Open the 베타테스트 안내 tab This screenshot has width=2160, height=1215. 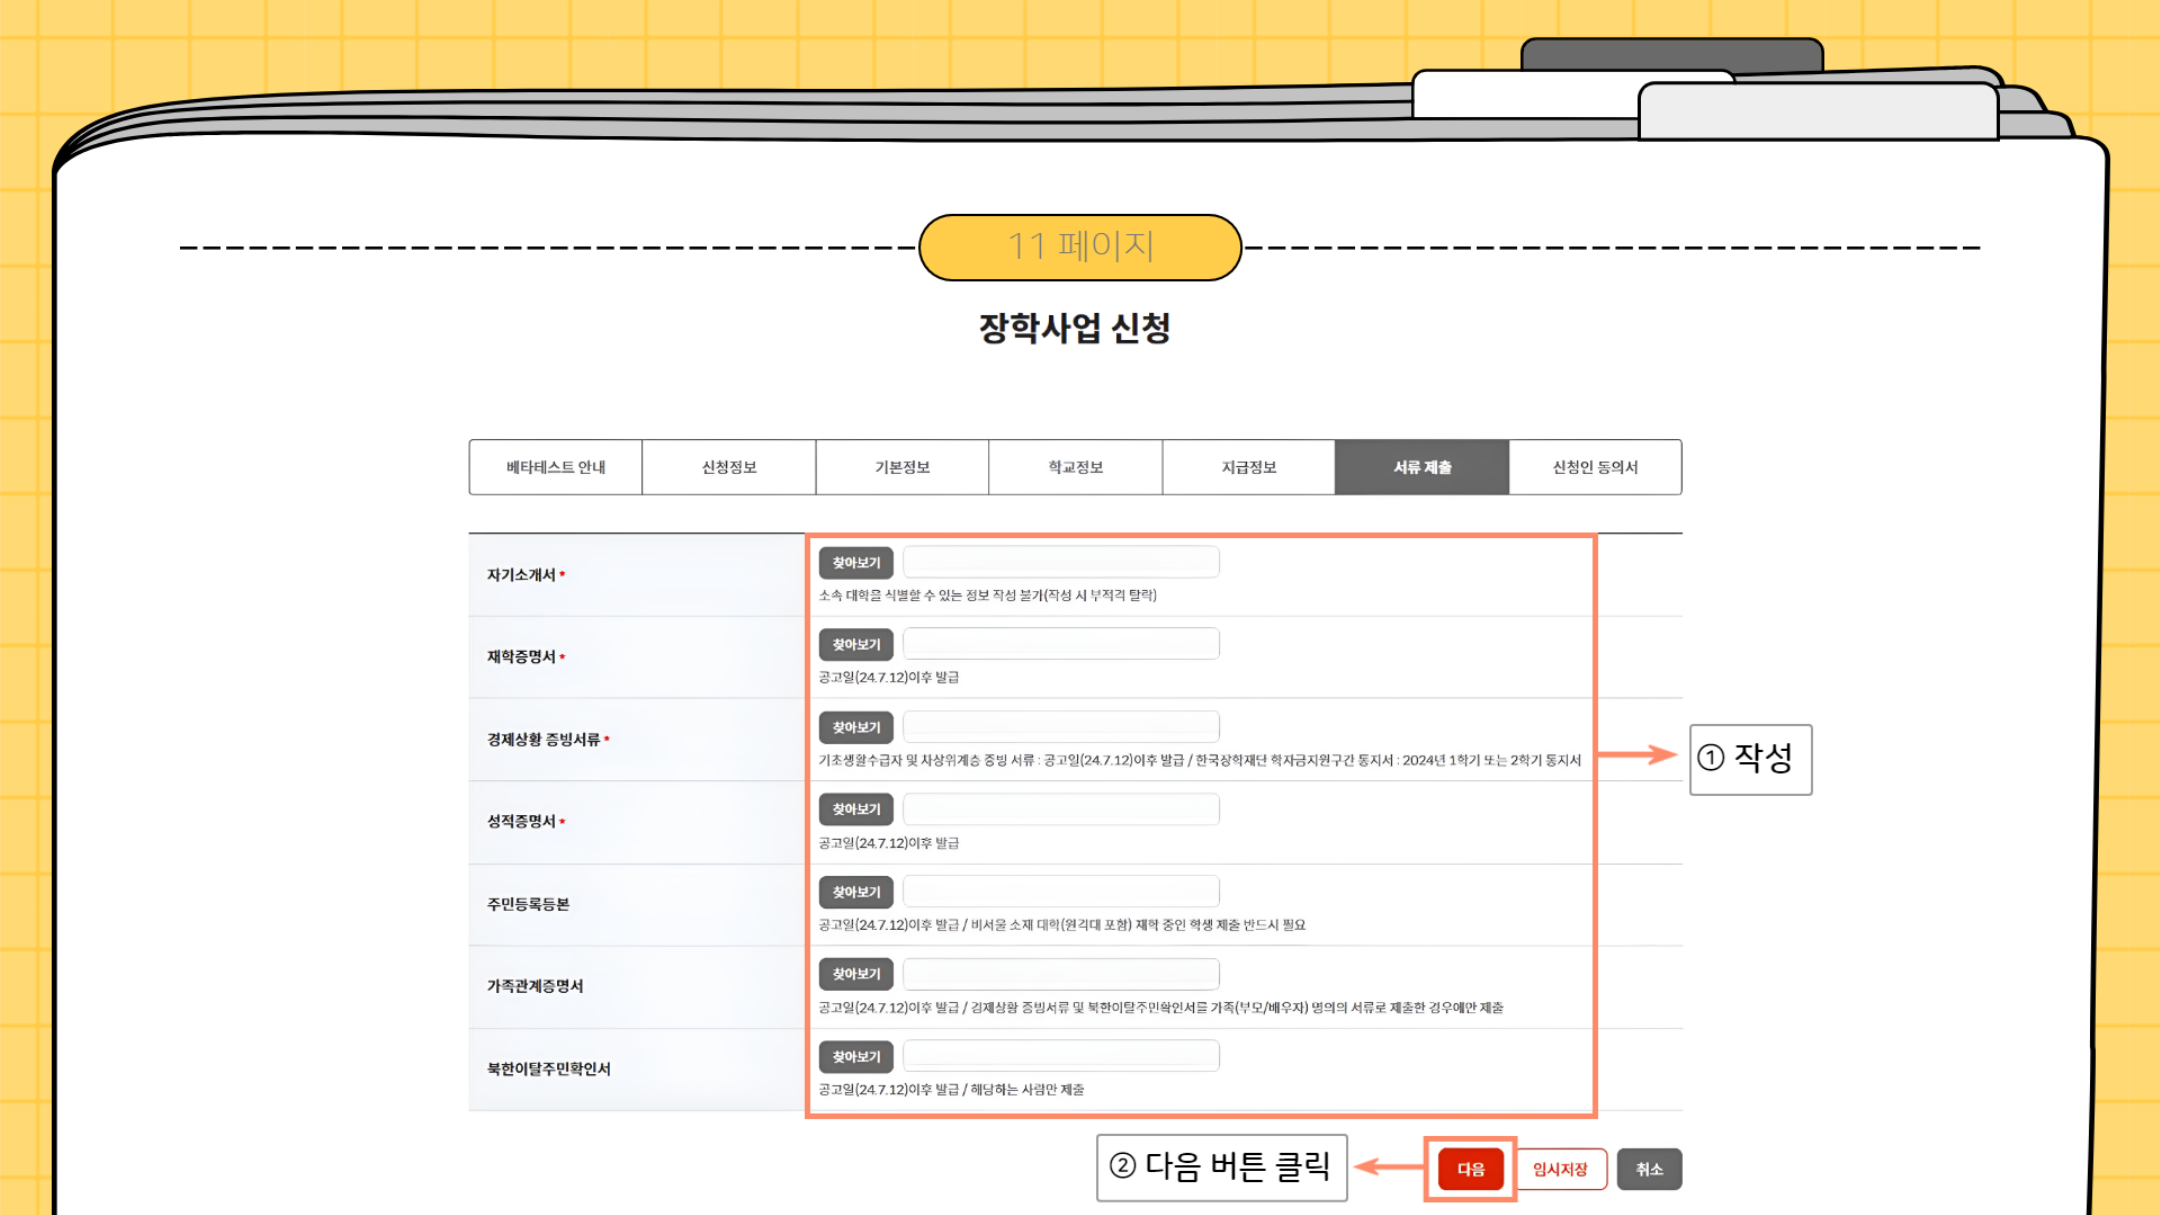click(x=555, y=467)
